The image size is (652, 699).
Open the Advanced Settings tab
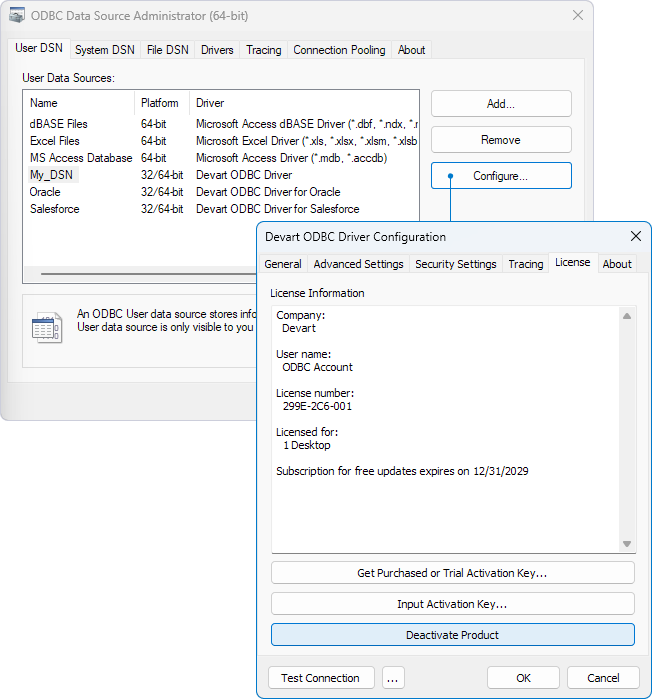[x=358, y=264]
